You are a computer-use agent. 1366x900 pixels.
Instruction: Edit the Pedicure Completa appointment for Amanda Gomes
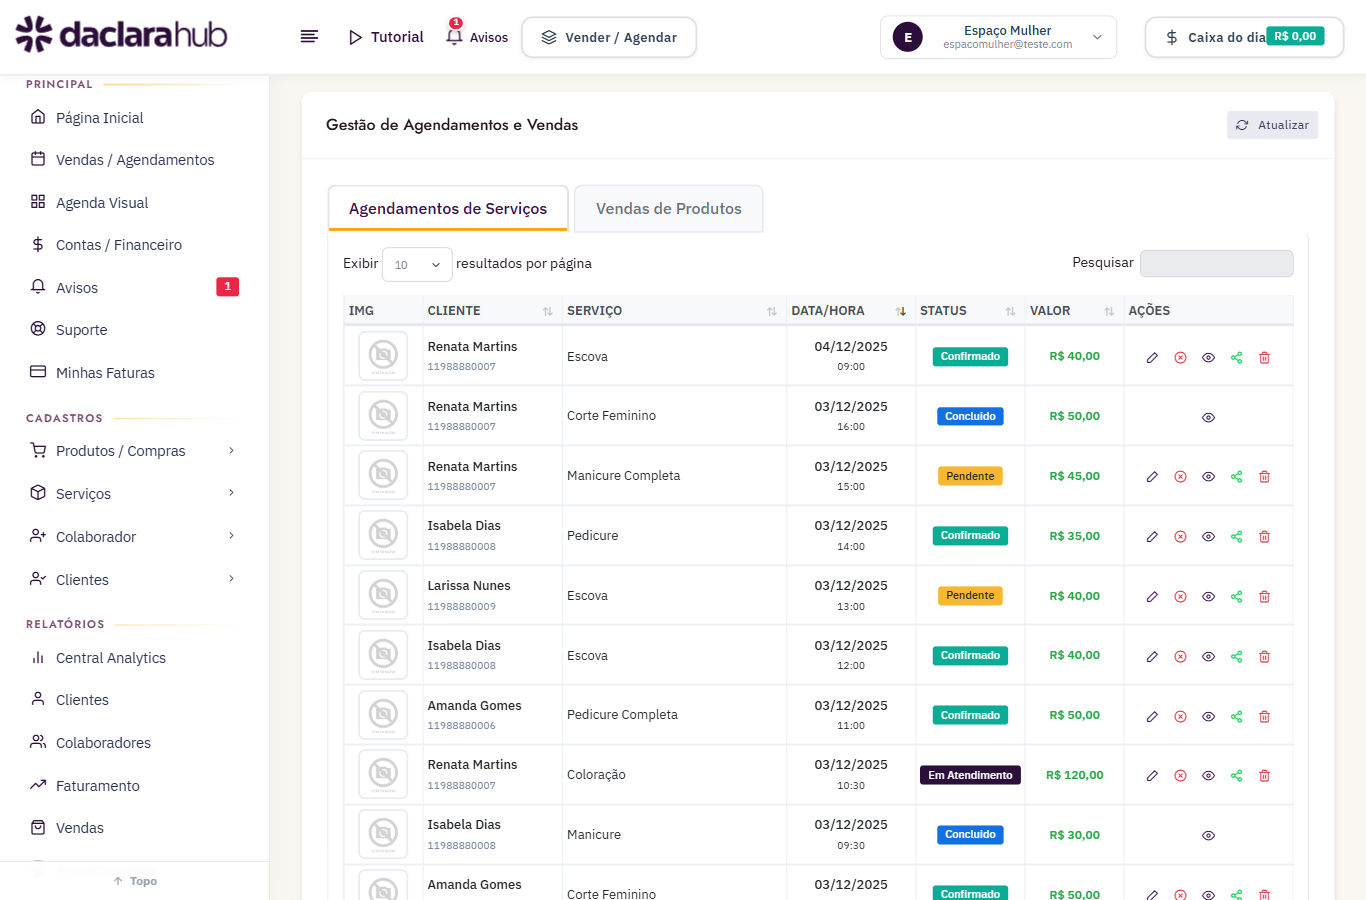pos(1152,717)
